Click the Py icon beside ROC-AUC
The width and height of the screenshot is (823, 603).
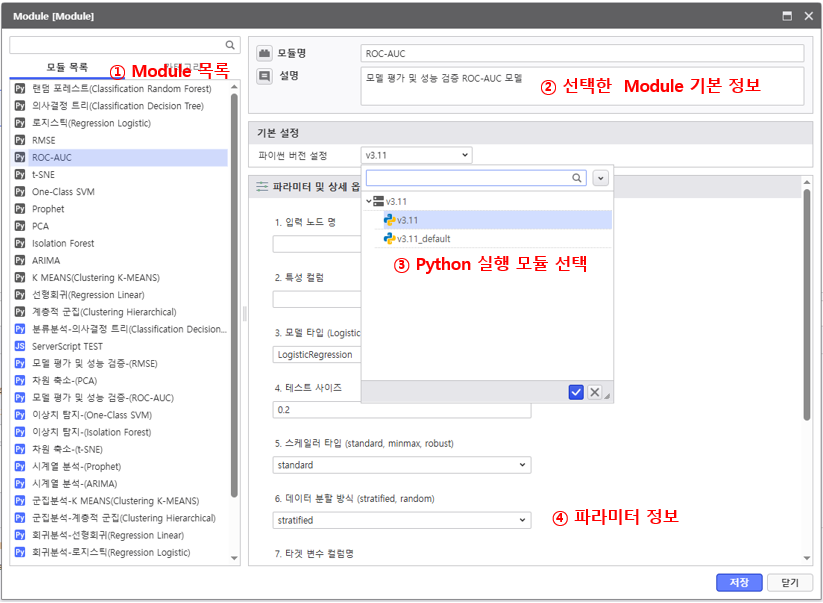click(x=20, y=157)
